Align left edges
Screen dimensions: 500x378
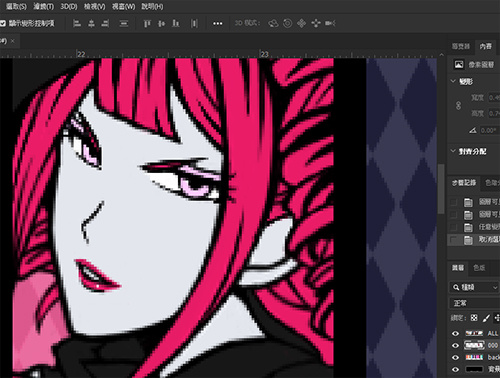coord(77,23)
